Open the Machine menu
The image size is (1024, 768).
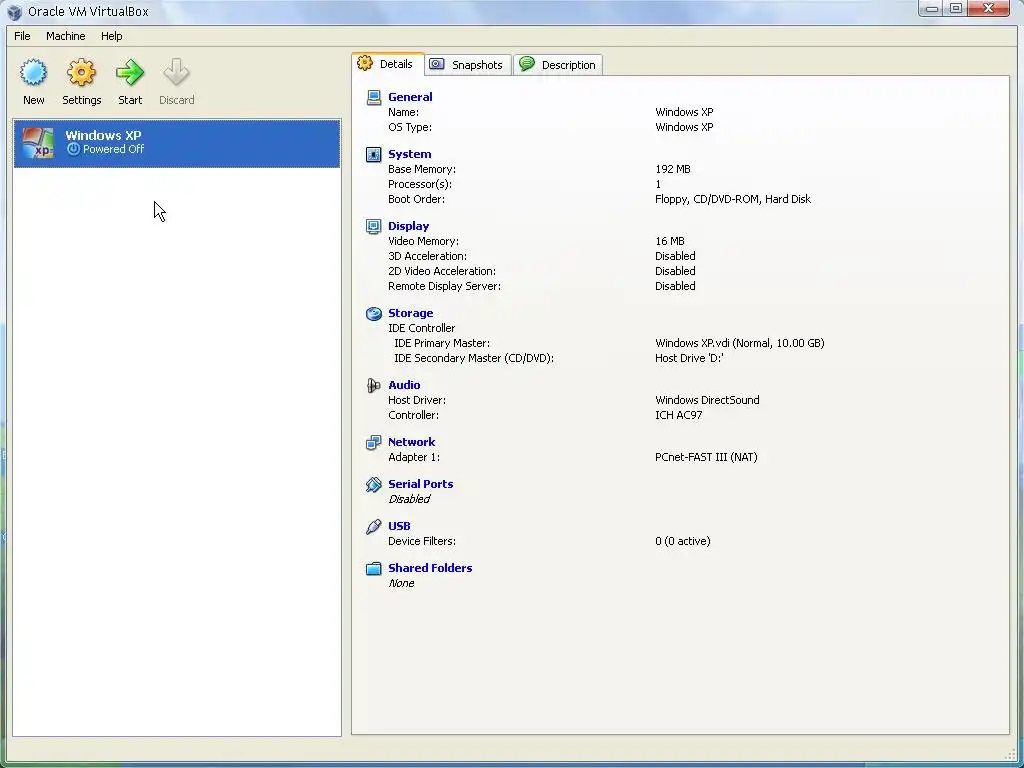point(65,36)
